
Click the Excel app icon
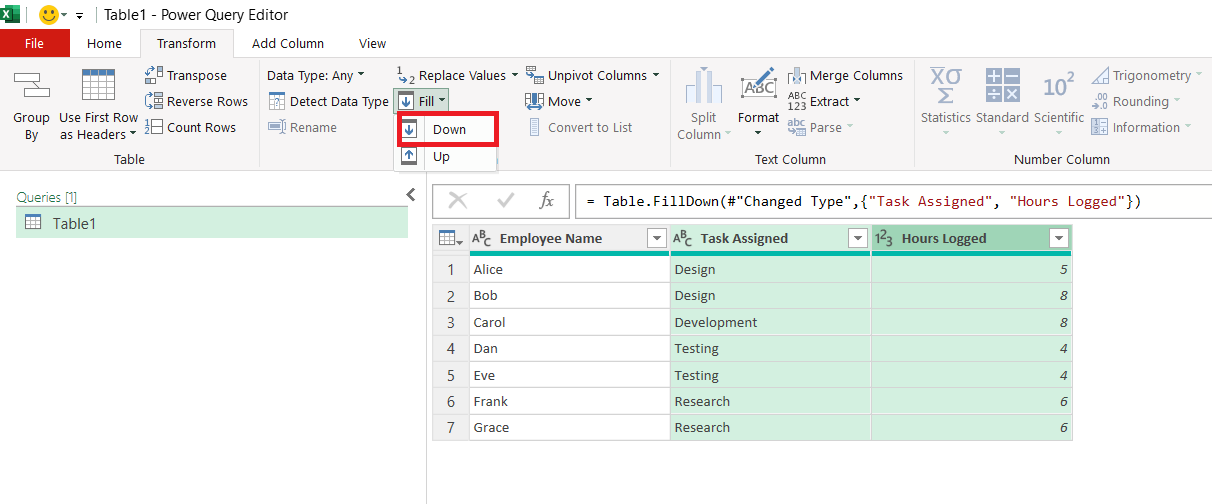tap(9, 15)
